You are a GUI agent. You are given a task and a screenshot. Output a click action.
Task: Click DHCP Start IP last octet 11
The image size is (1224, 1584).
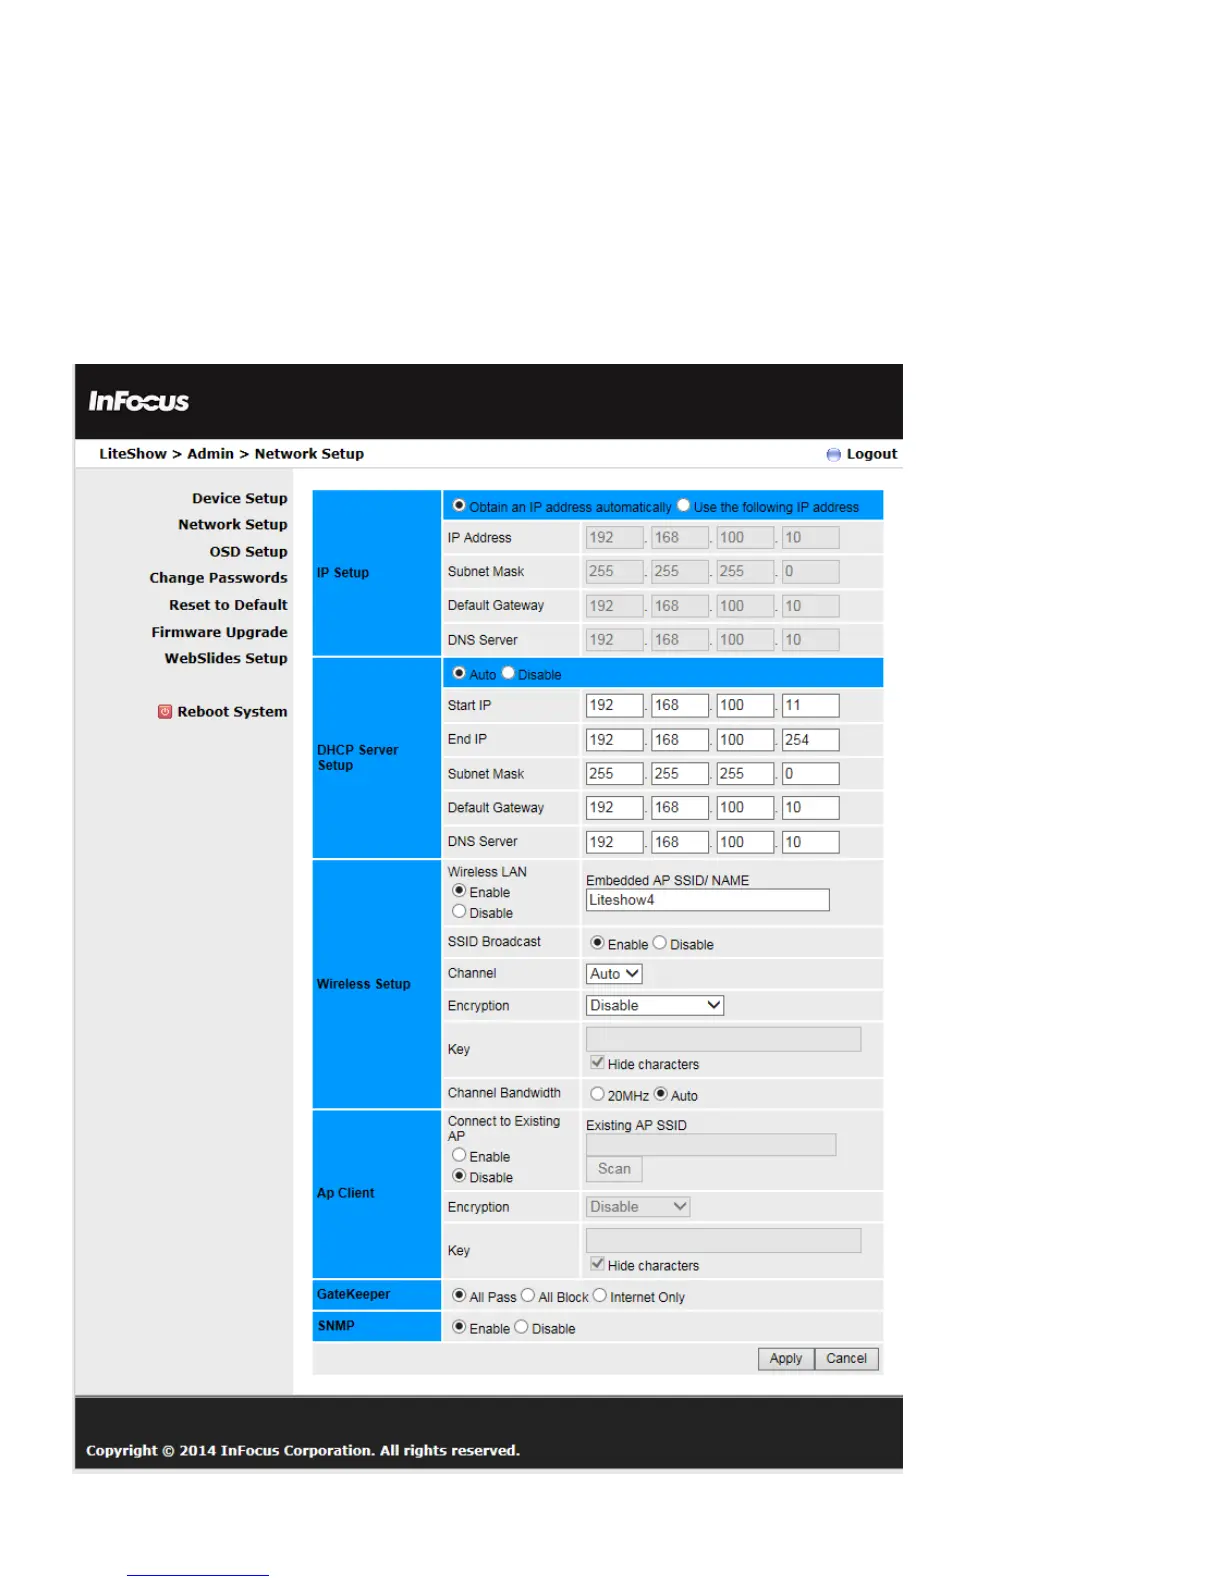[810, 706]
